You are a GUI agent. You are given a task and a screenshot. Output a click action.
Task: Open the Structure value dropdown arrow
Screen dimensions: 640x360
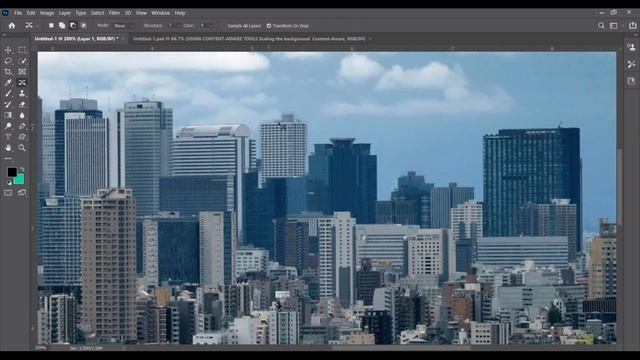(179, 26)
